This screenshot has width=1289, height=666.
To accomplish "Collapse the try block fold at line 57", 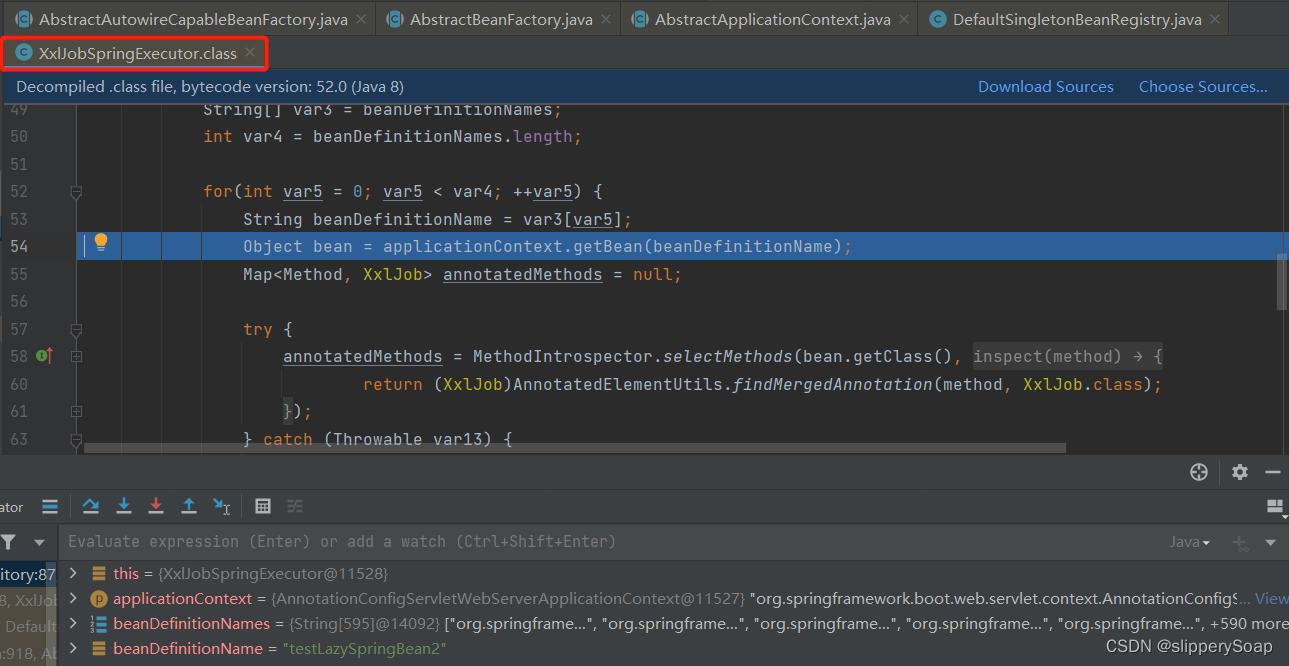I will click(76, 329).
